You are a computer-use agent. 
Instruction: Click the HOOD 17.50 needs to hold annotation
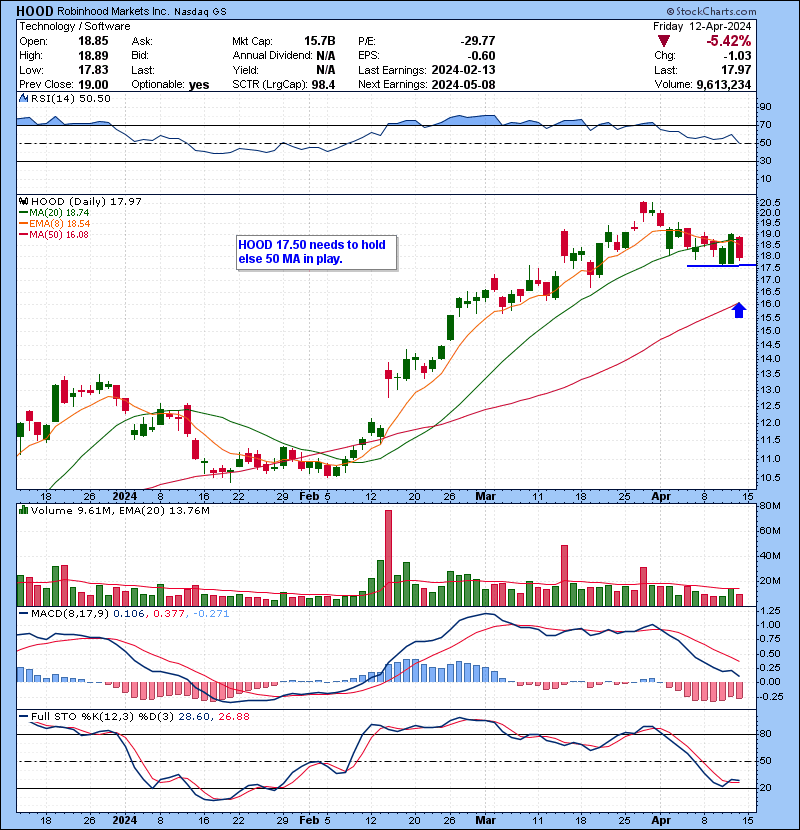click(x=316, y=252)
